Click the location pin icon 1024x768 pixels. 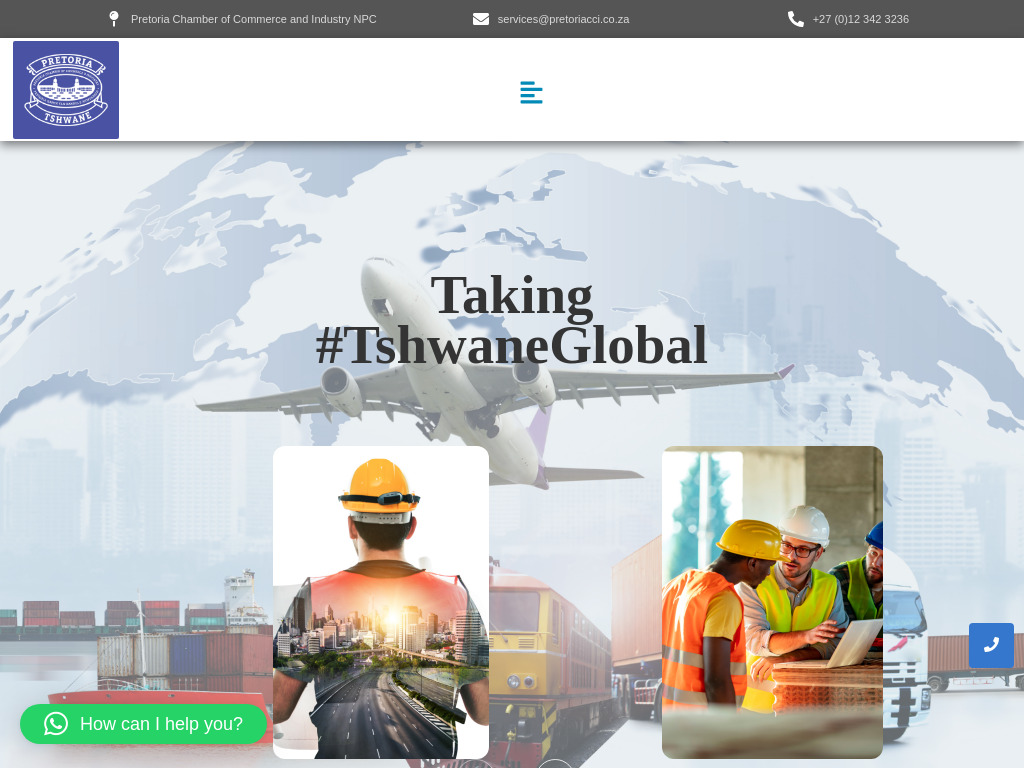(114, 19)
